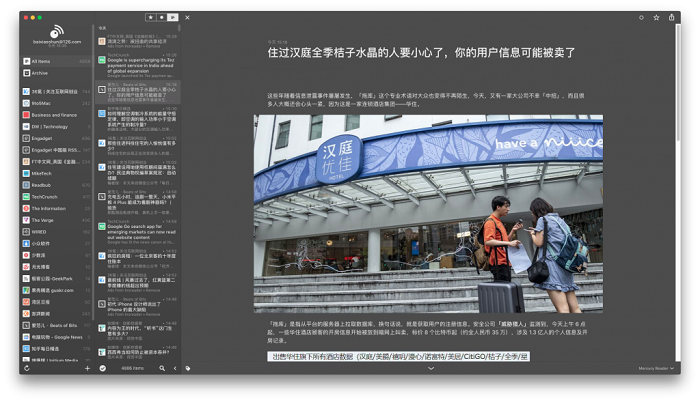Click the guokr.com feed icon
Image resolution: width=700 pixels, height=402 pixels.
[x=26, y=290]
